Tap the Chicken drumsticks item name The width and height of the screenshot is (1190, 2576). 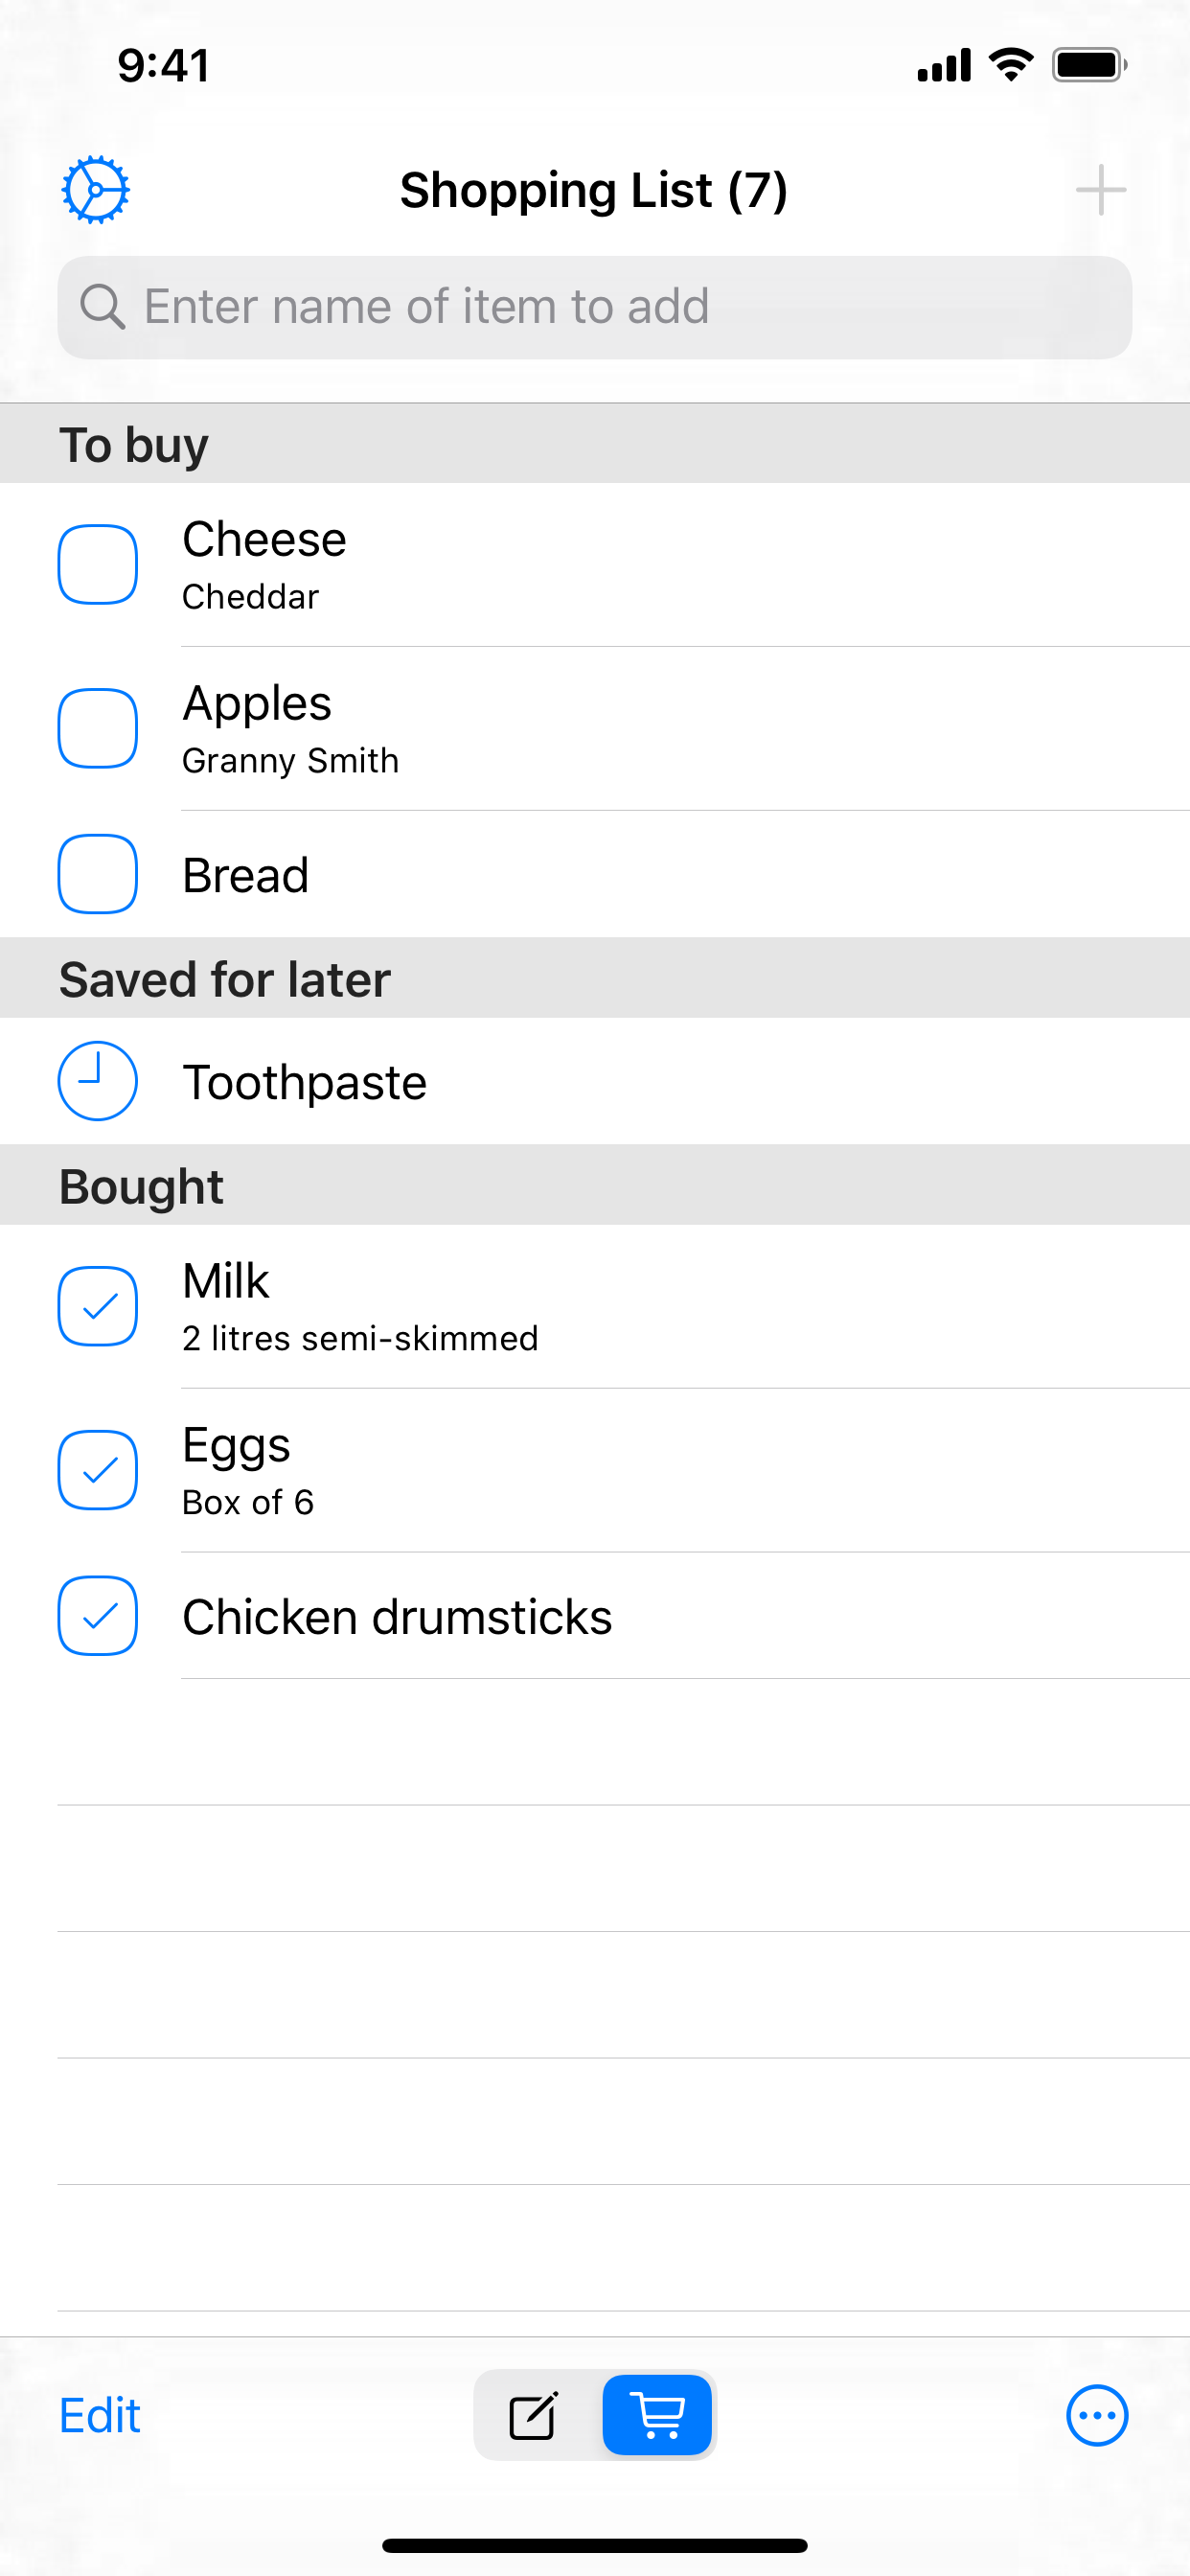click(397, 1617)
